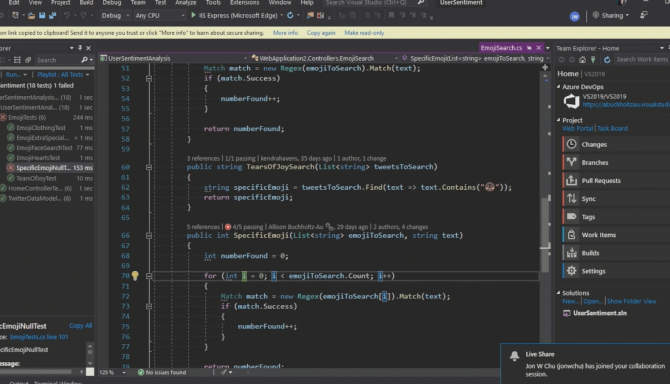
Task: Click the Web Portal link
Action: point(577,128)
